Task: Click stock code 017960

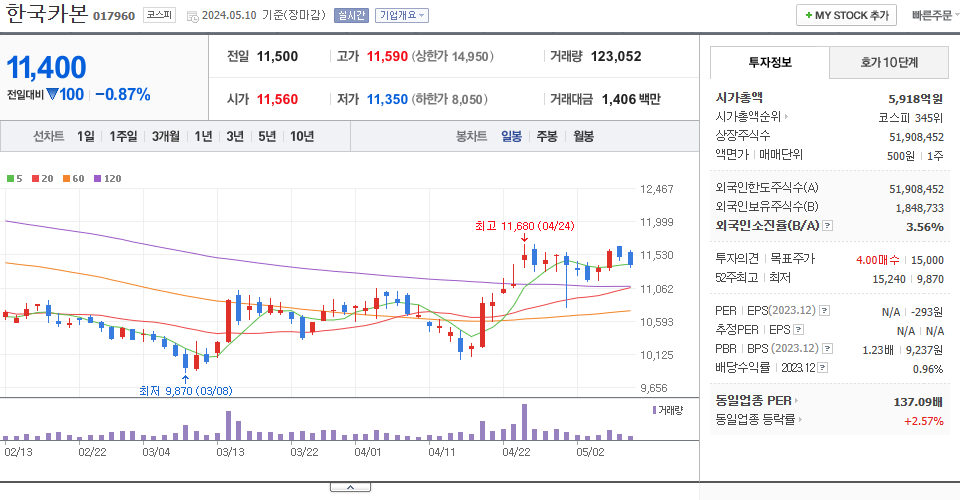Action: tap(114, 16)
